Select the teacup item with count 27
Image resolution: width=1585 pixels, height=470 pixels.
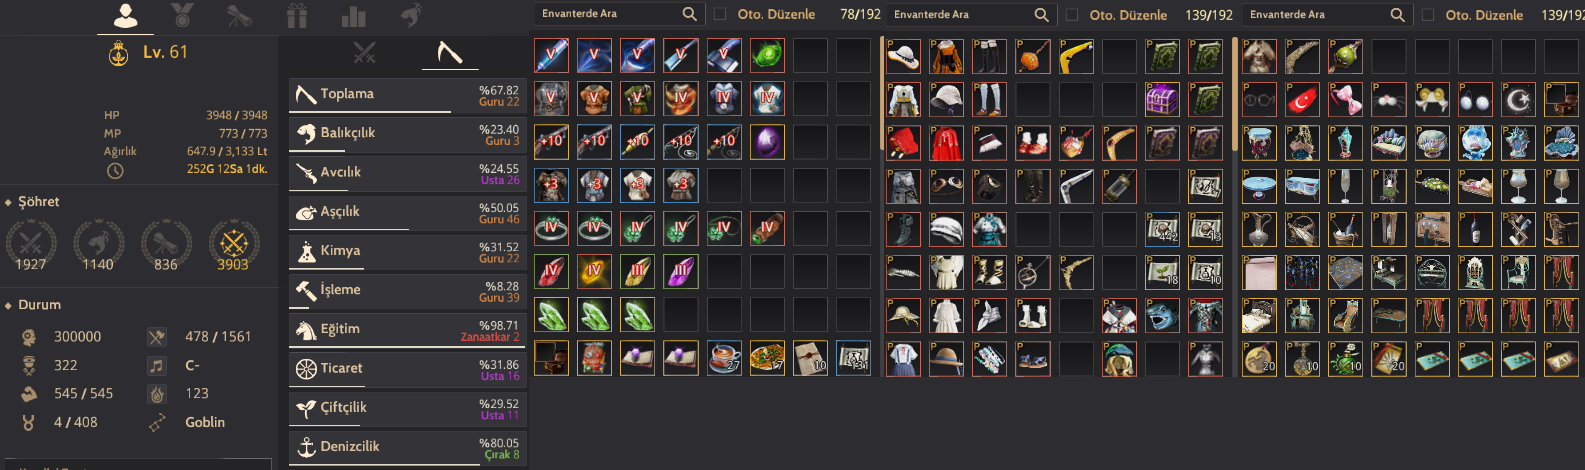tap(724, 357)
